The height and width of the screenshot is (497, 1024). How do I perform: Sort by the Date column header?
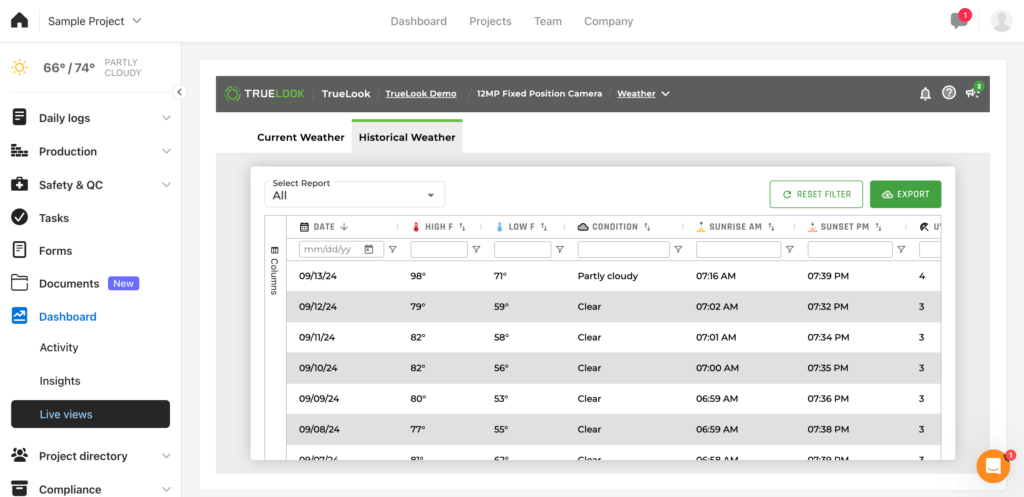tap(324, 227)
